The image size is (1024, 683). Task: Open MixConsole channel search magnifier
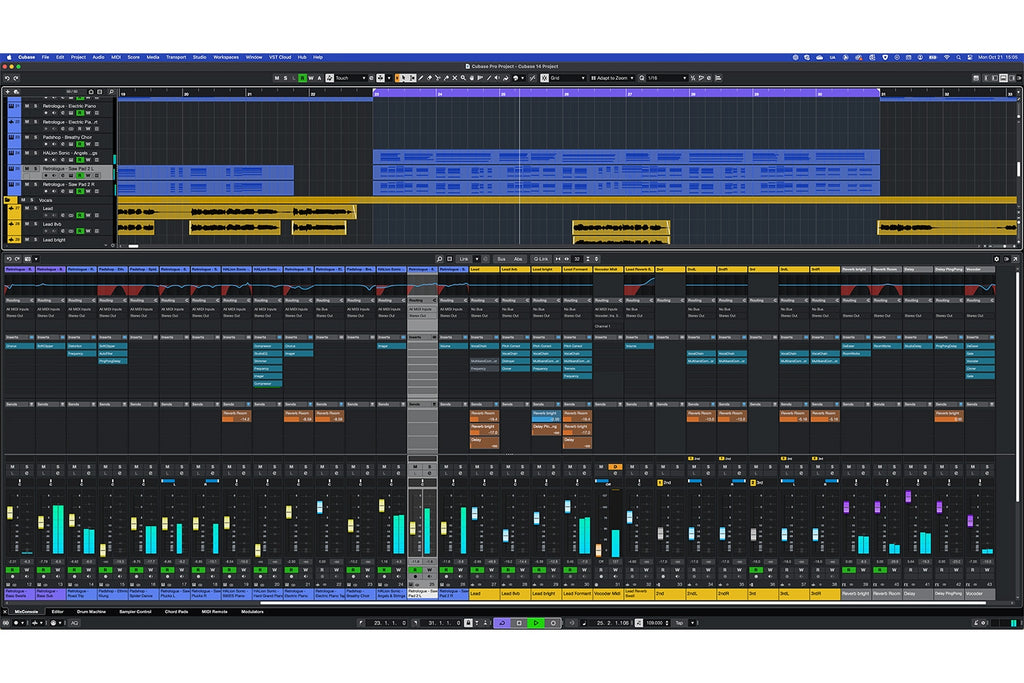439,259
